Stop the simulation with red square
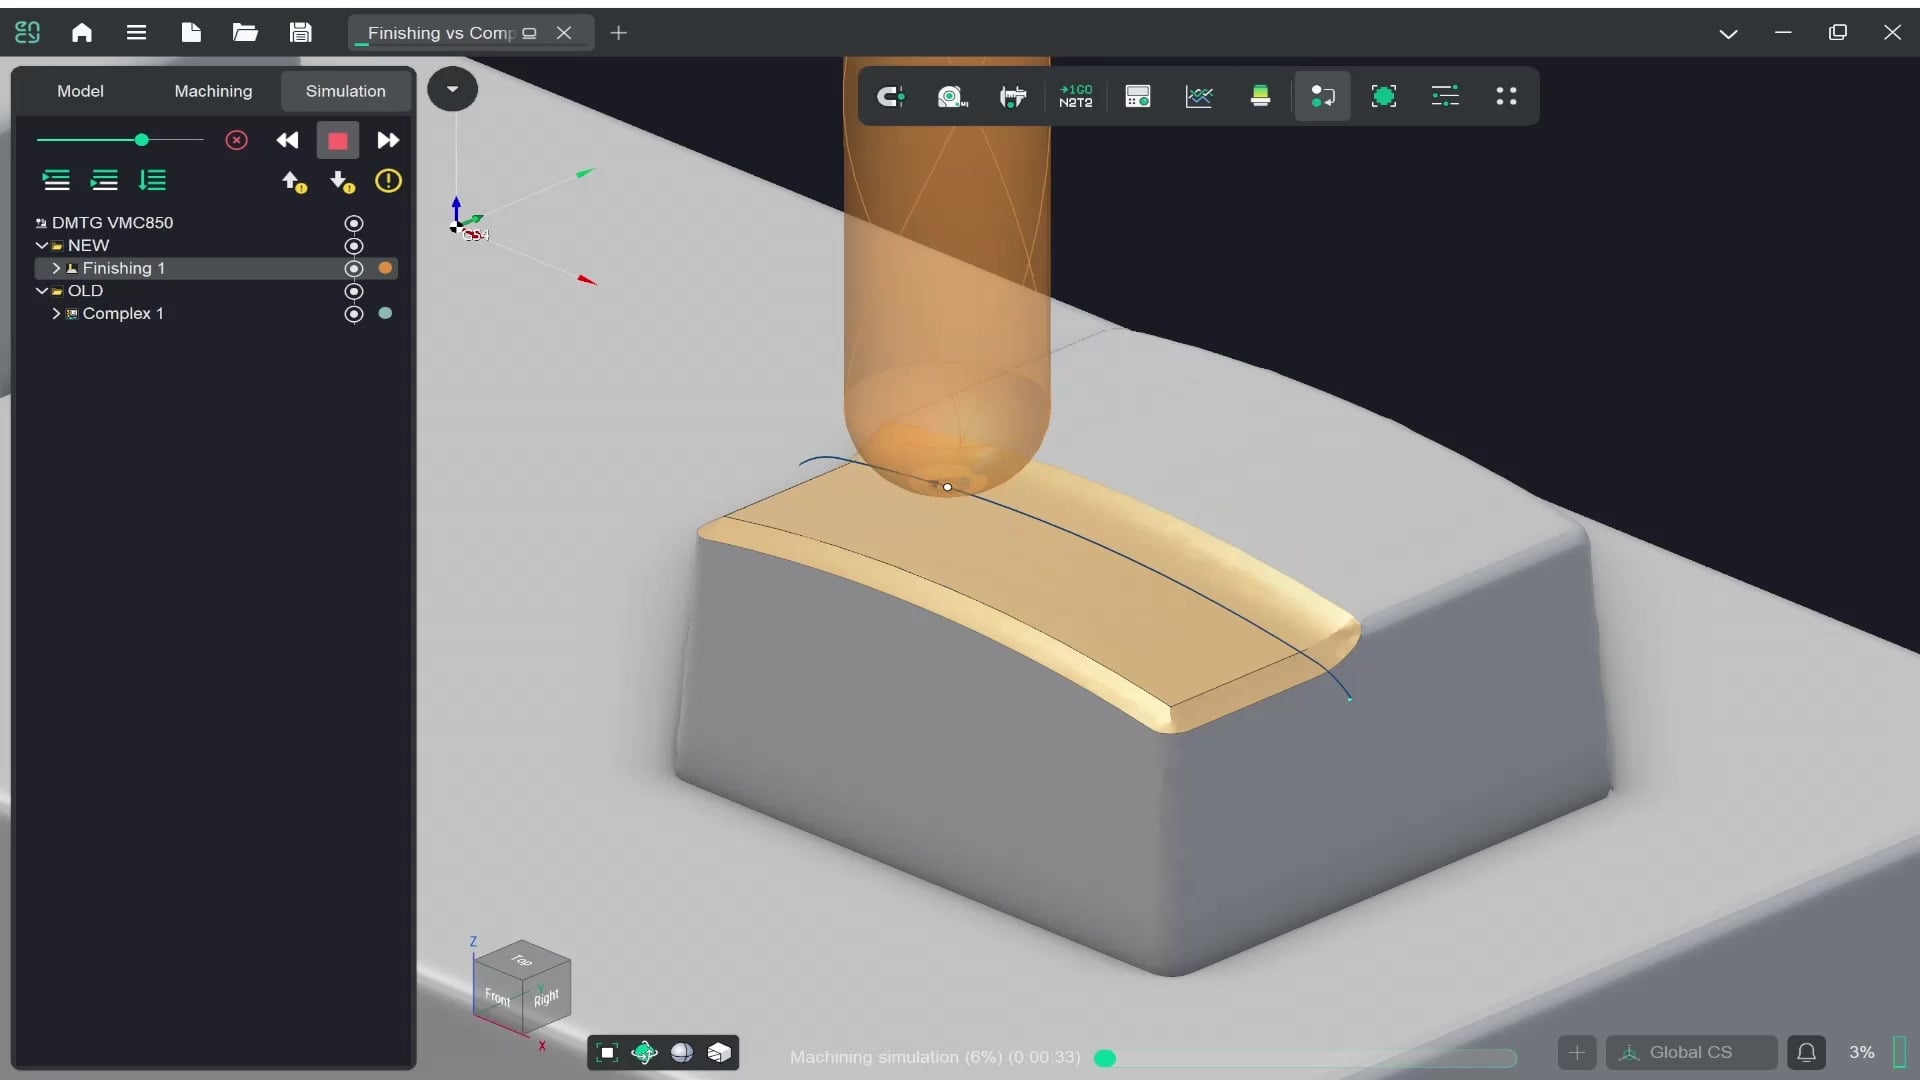This screenshot has width=1920, height=1080. 337,140
